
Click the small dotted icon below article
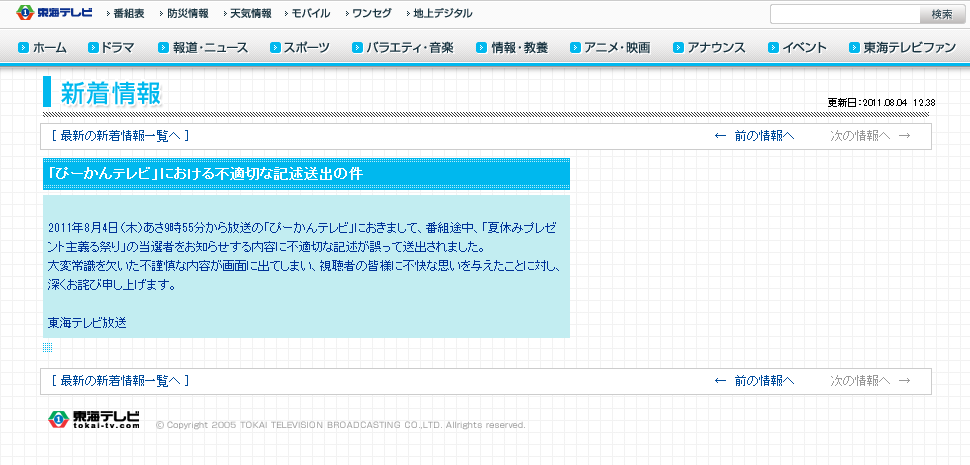(x=48, y=348)
